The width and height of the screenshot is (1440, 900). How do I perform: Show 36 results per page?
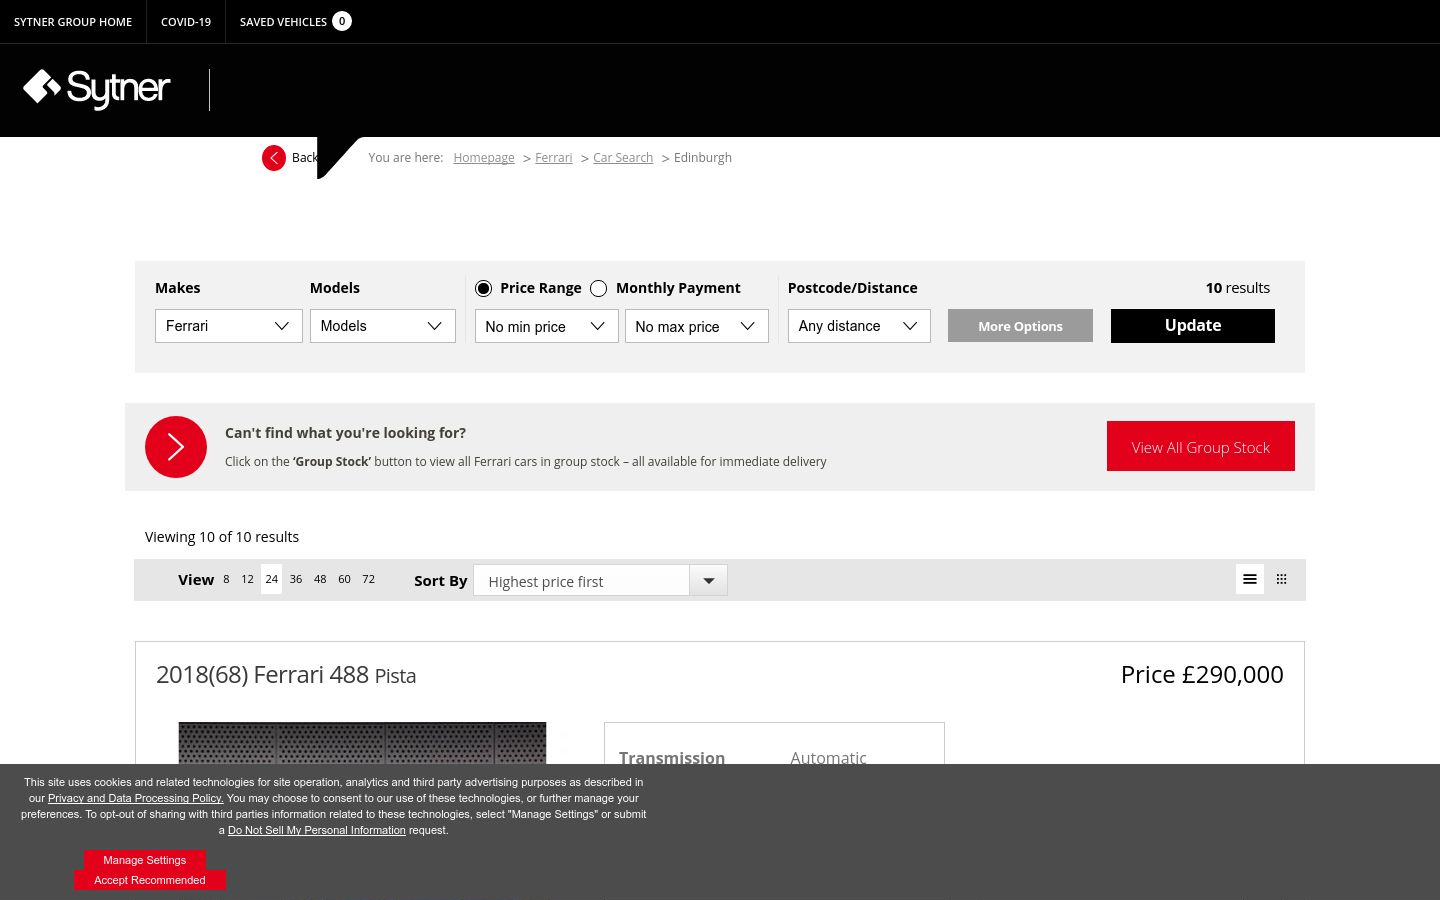coord(296,579)
